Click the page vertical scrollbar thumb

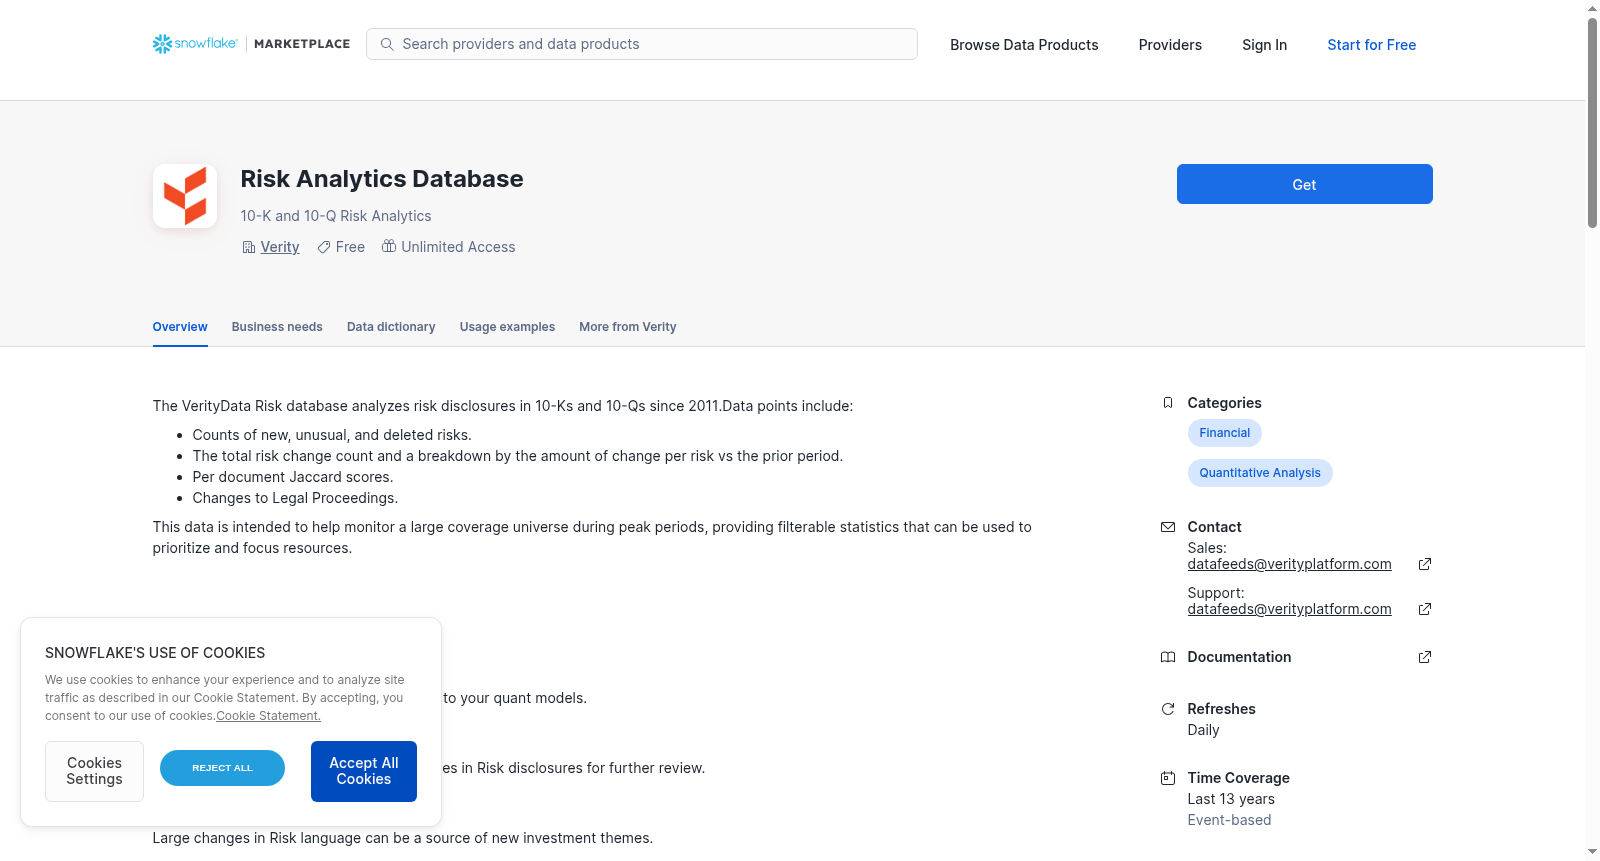[x=1592, y=123]
